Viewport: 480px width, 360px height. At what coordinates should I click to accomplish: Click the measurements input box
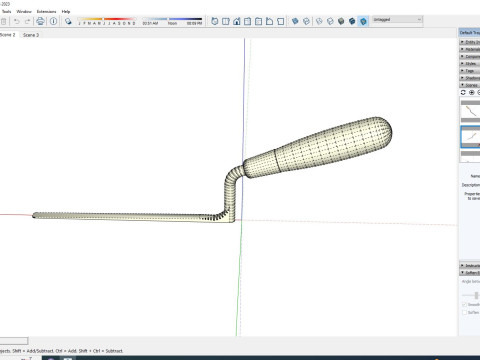point(14,341)
